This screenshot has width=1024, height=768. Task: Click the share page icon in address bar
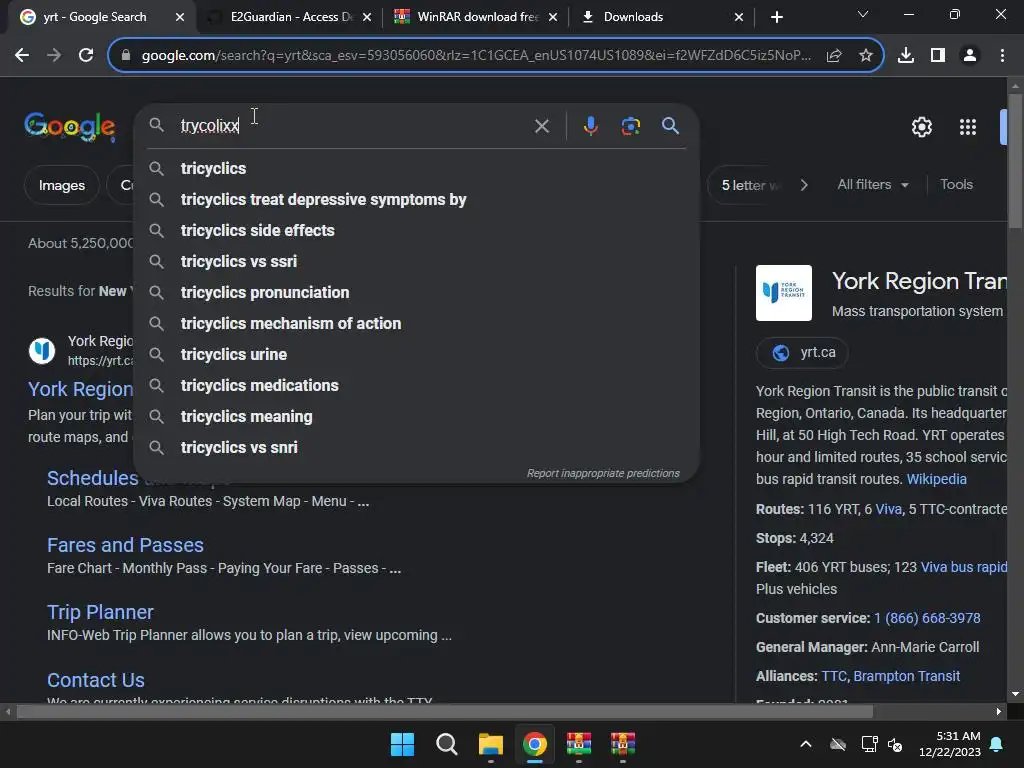(x=834, y=56)
